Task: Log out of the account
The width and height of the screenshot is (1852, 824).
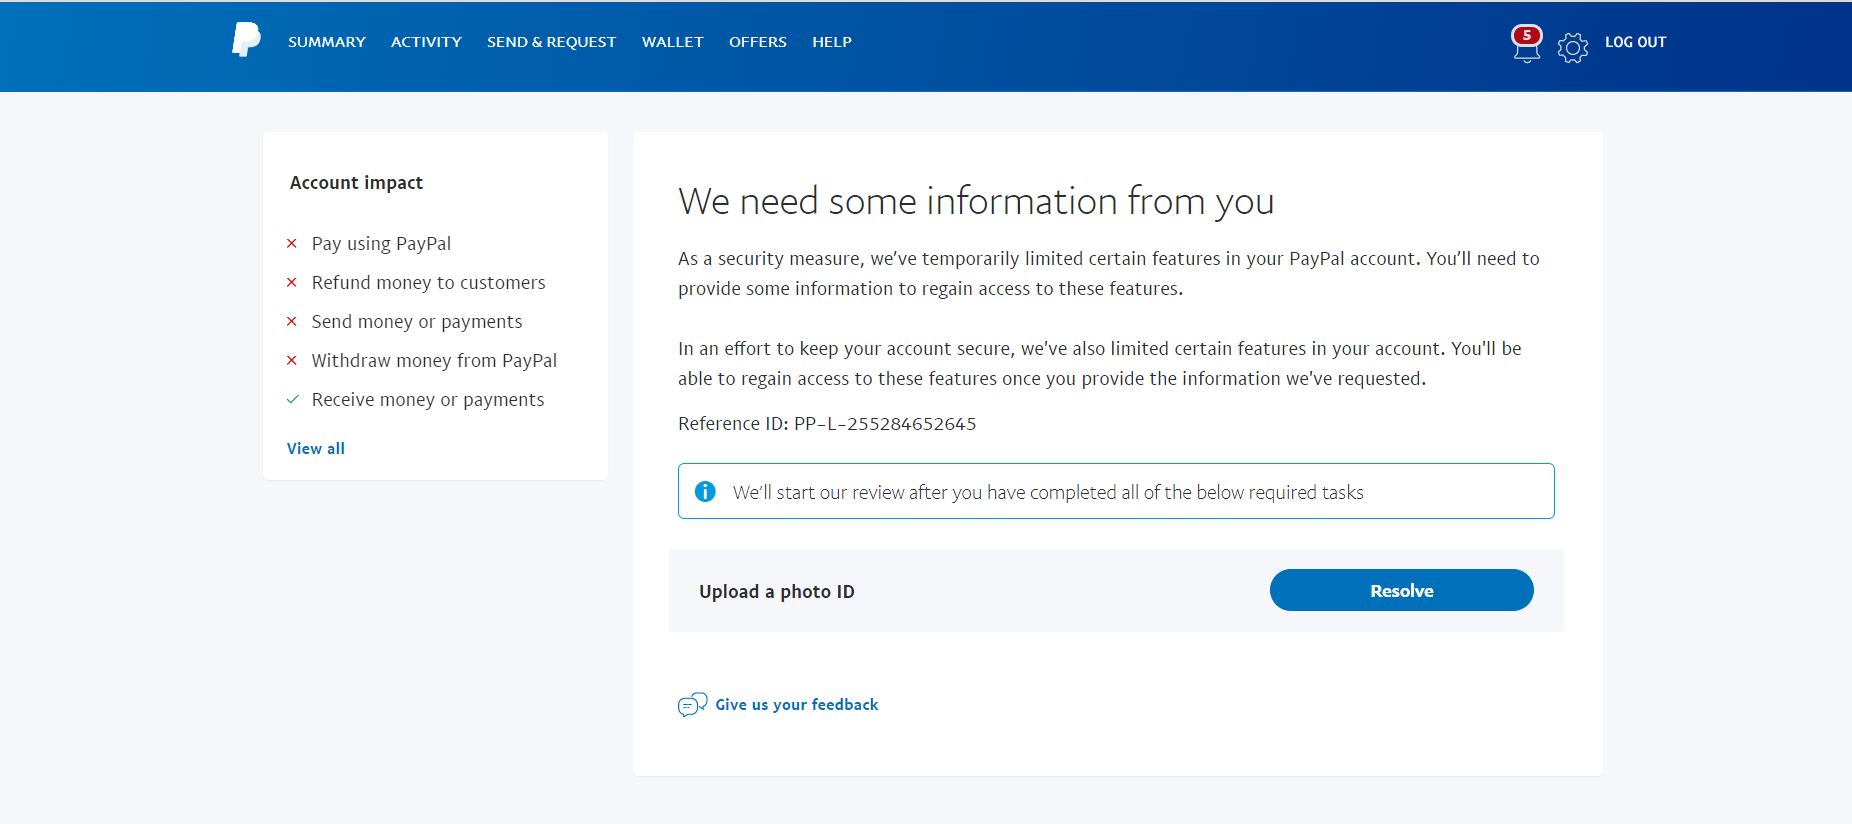Action: [x=1636, y=42]
